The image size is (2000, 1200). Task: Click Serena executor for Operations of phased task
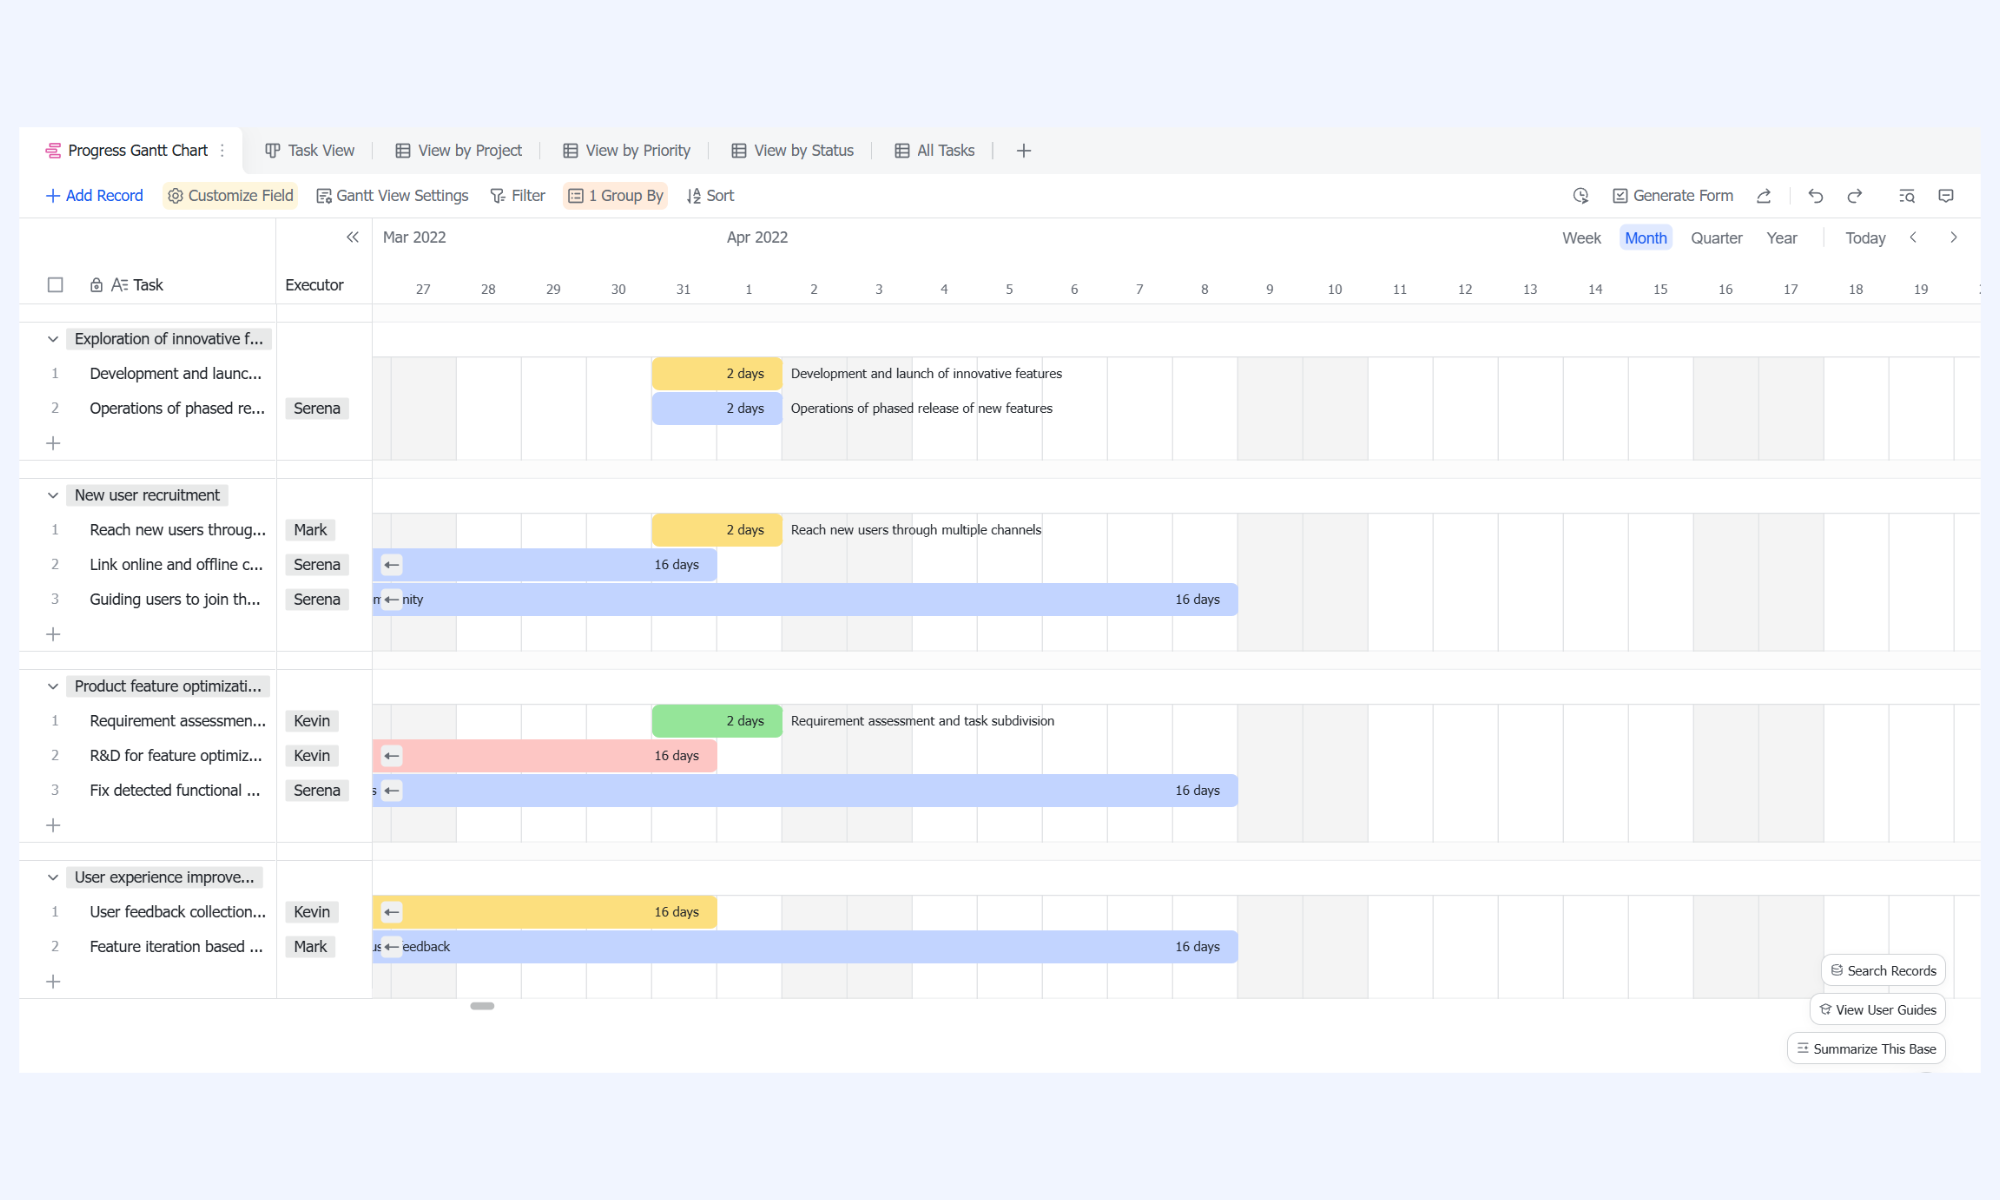[317, 409]
